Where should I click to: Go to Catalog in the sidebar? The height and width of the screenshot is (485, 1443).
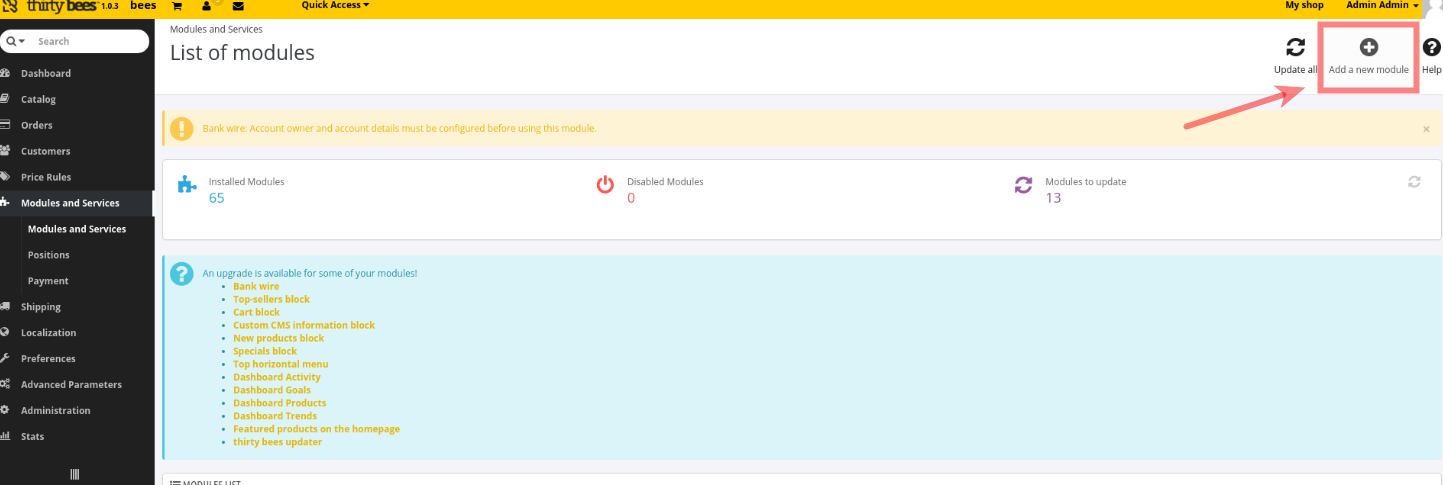click(38, 99)
